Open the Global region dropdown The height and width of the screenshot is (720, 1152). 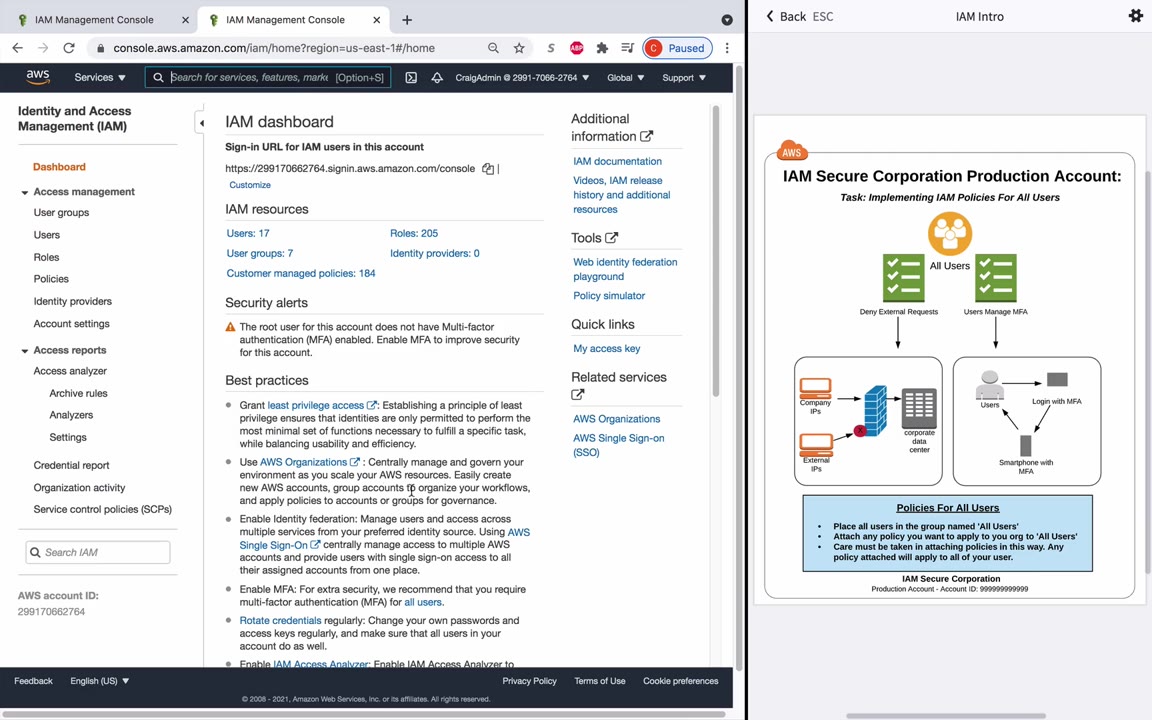[x=625, y=77]
